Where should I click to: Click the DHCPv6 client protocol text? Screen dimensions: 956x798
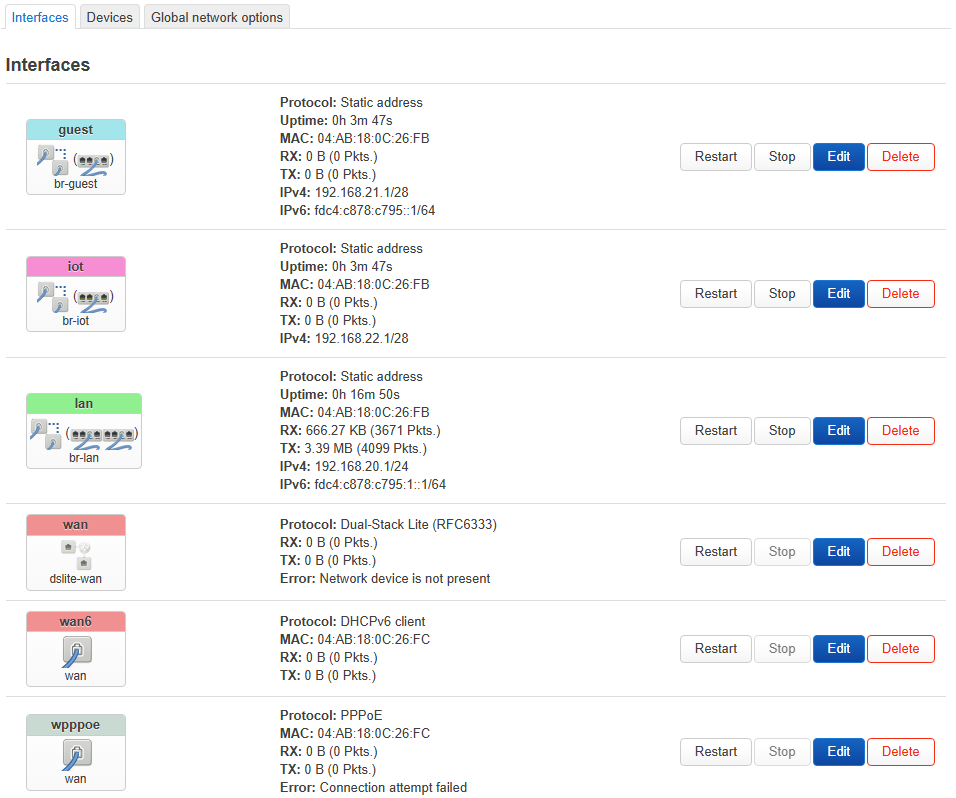click(x=383, y=621)
